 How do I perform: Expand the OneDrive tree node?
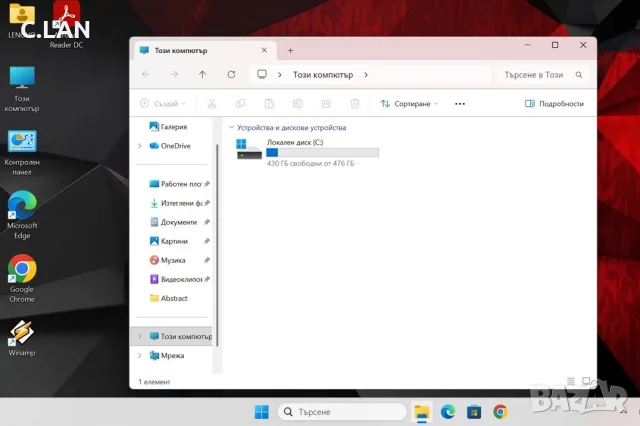pyautogui.click(x=140, y=146)
